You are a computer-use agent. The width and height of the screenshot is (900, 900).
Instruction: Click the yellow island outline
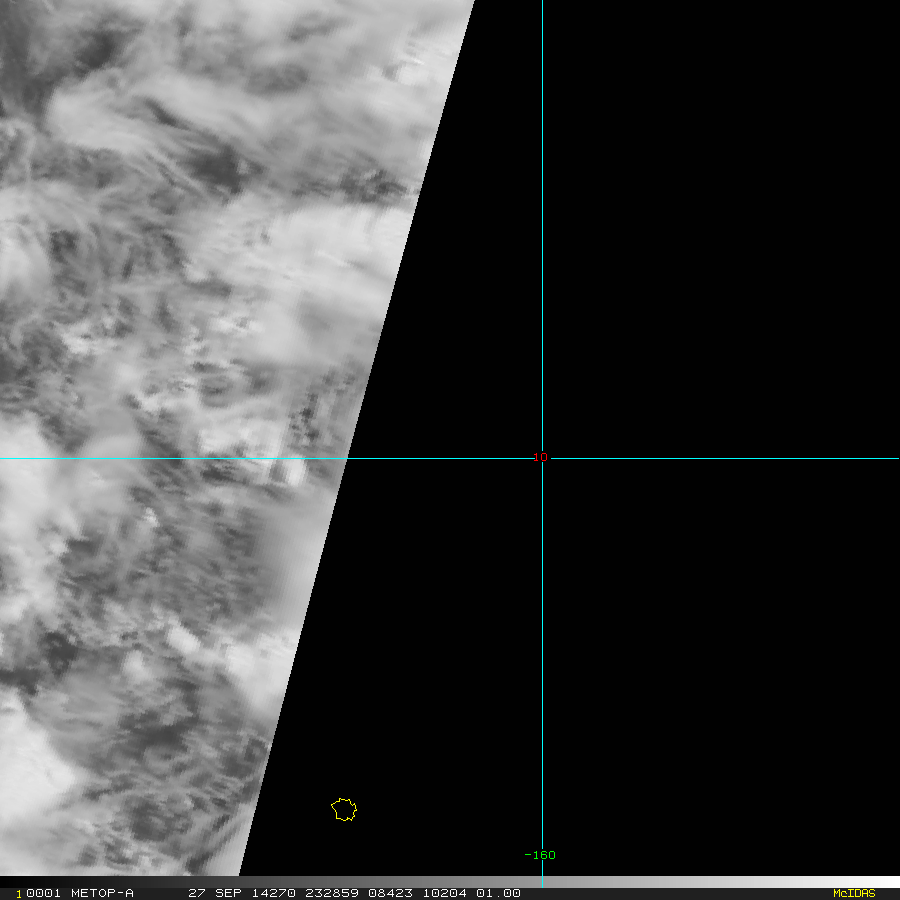pyautogui.click(x=344, y=809)
